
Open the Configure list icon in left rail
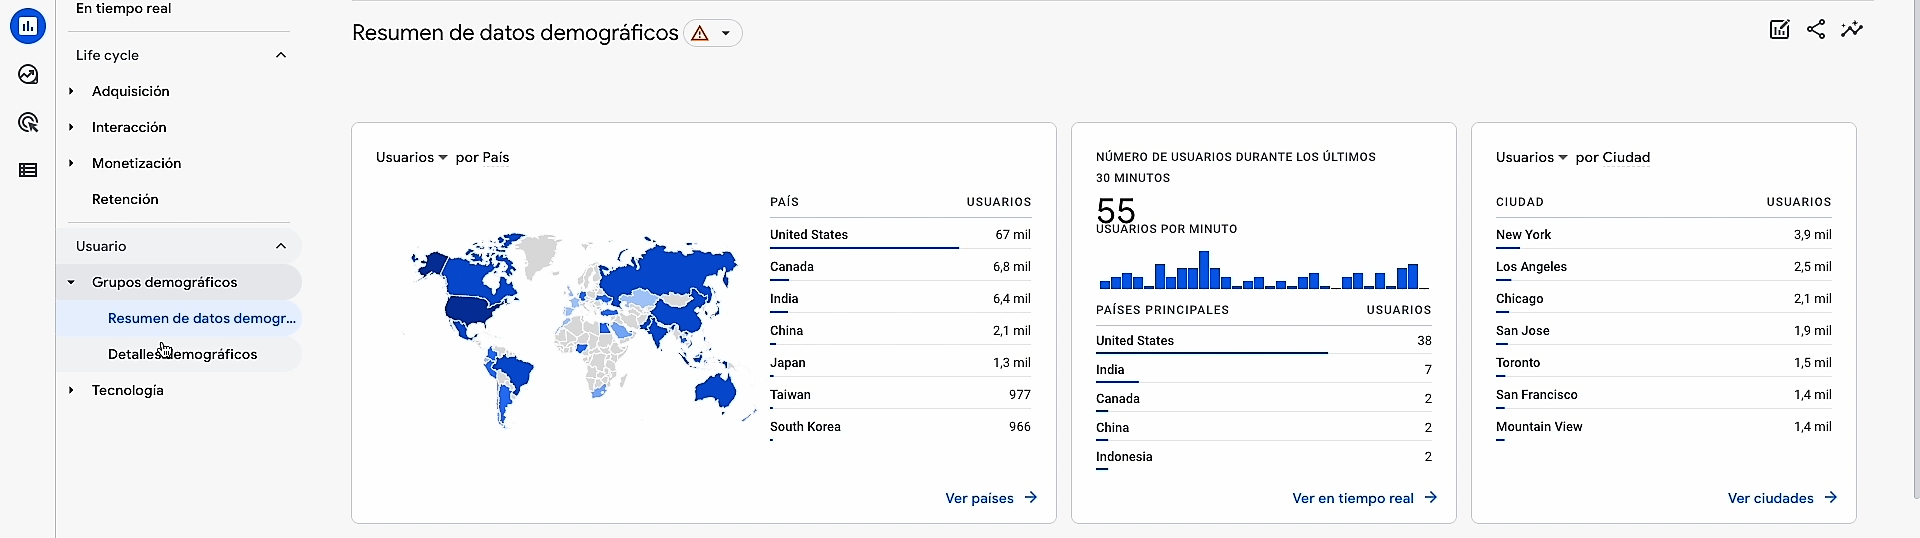[28, 170]
